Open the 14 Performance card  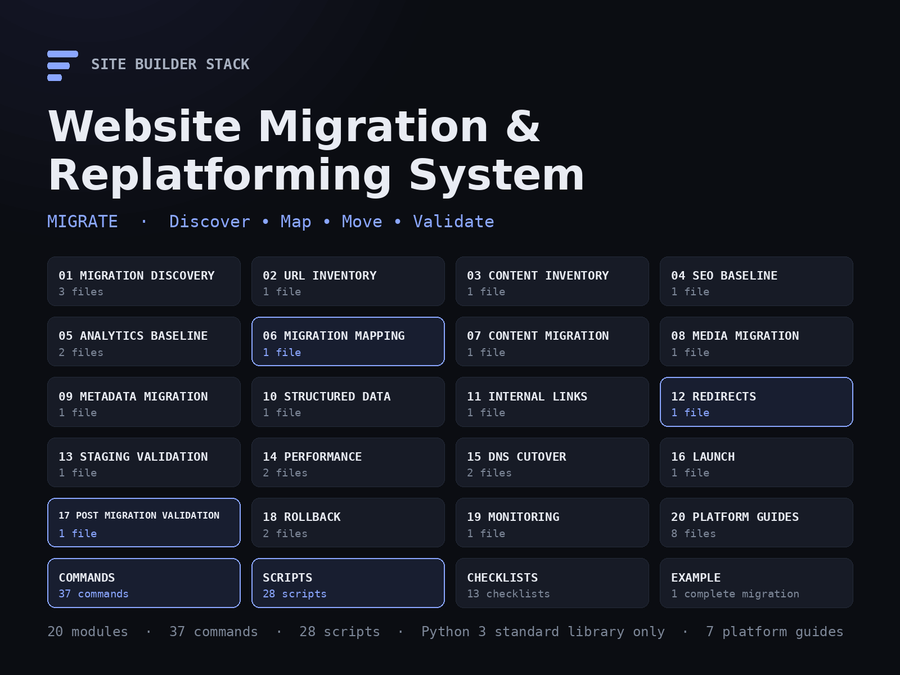[348, 462]
